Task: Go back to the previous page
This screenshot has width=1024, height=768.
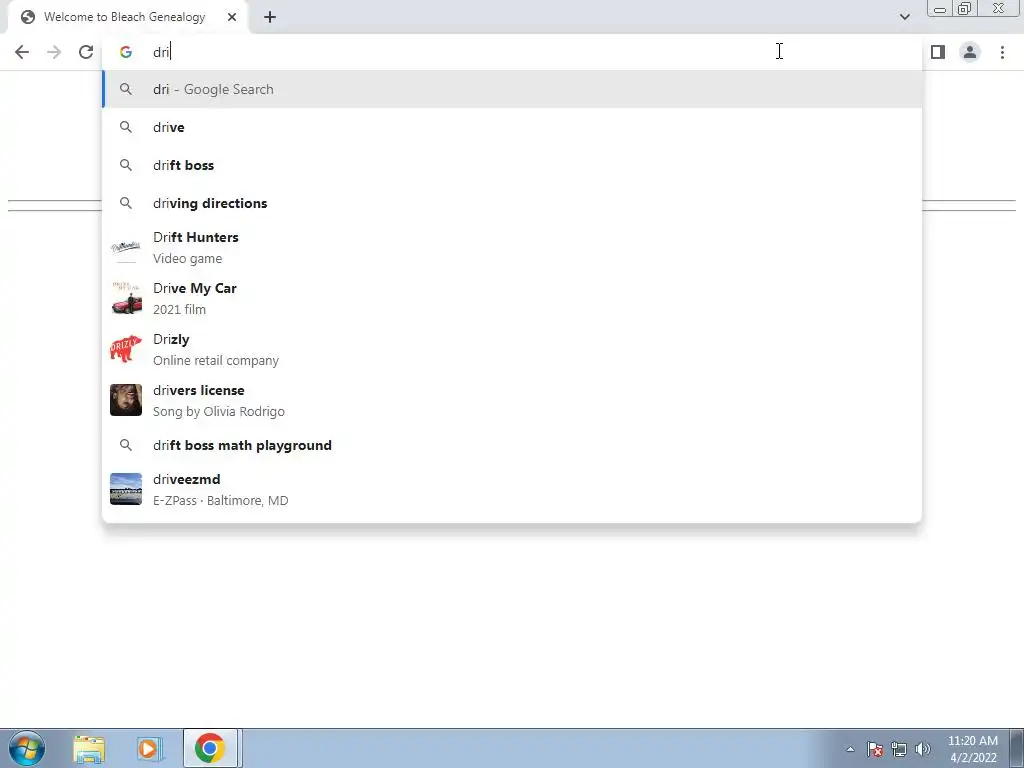Action: point(22,52)
